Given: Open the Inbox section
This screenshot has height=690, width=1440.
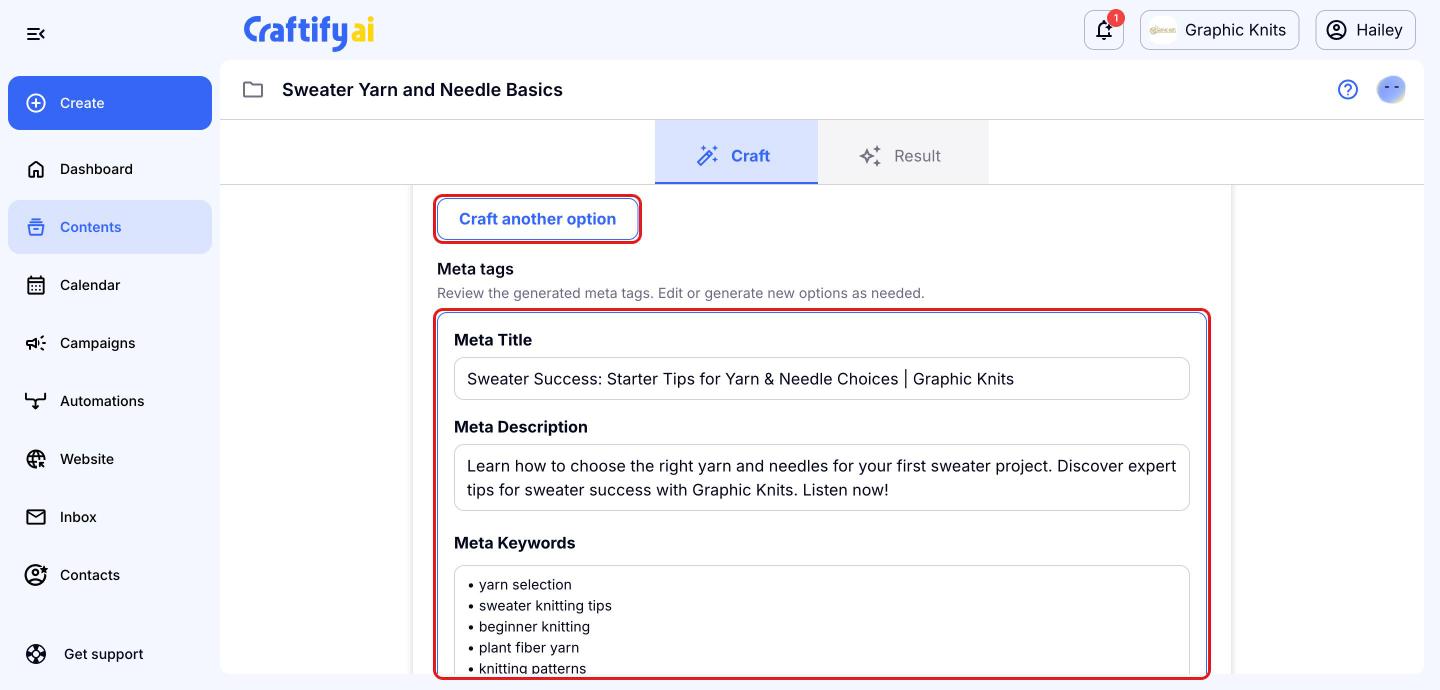Looking at the screenshot, I should (x=110, y=517).
